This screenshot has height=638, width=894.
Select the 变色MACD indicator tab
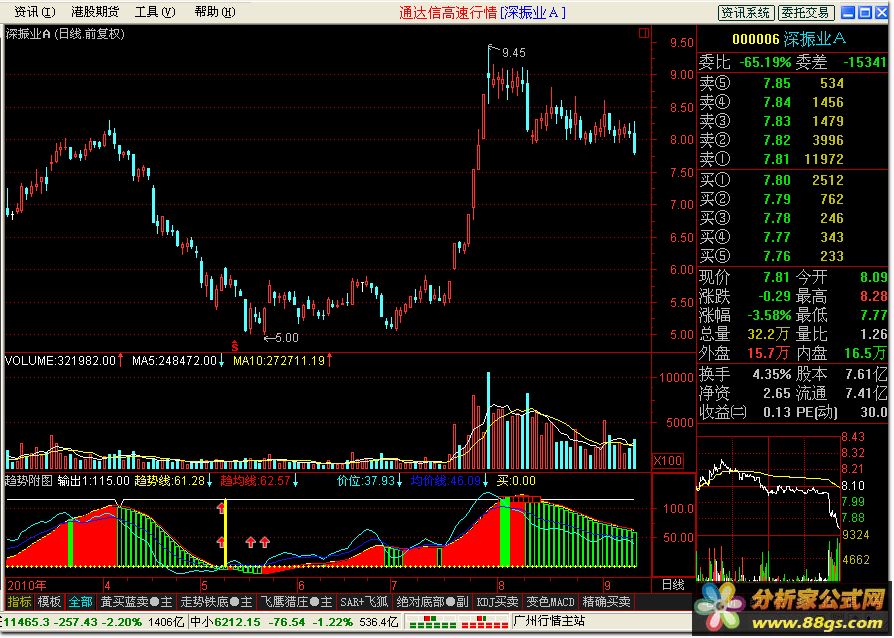coord(550,602)
